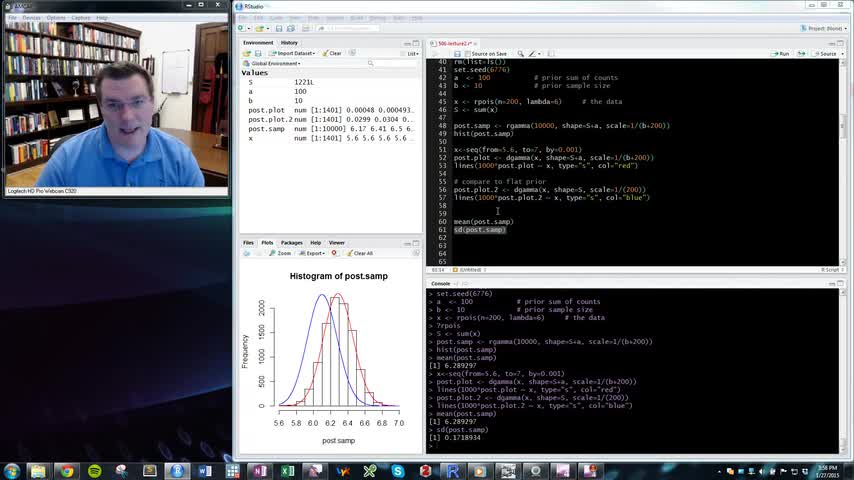Click the Windows Start button

click(12, 471)
